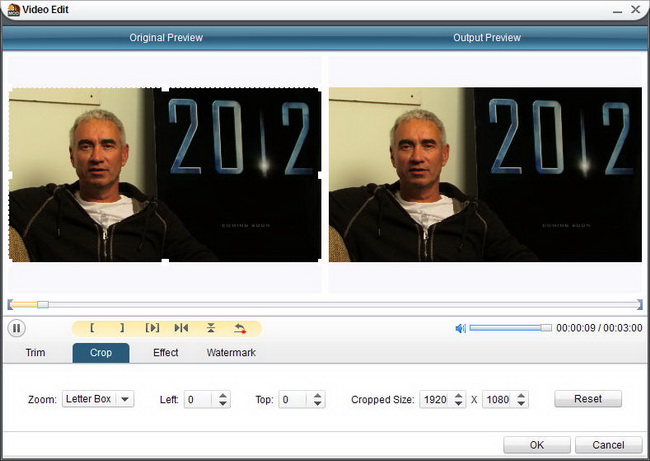Click the crop frame bottom-center handle
This screenshot has height=461, width=650.
165,261
